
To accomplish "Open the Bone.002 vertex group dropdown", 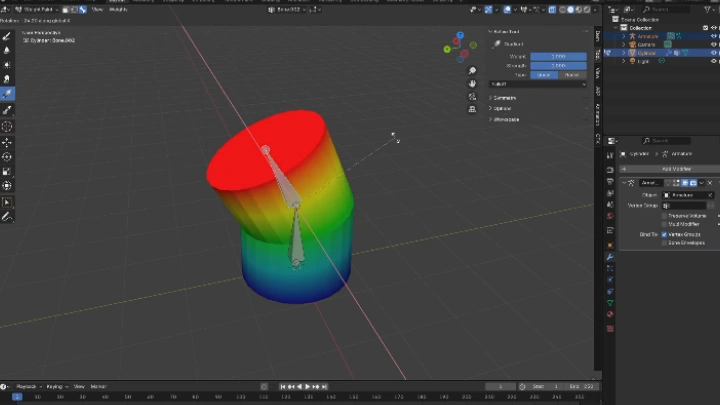I will [288, 10].
